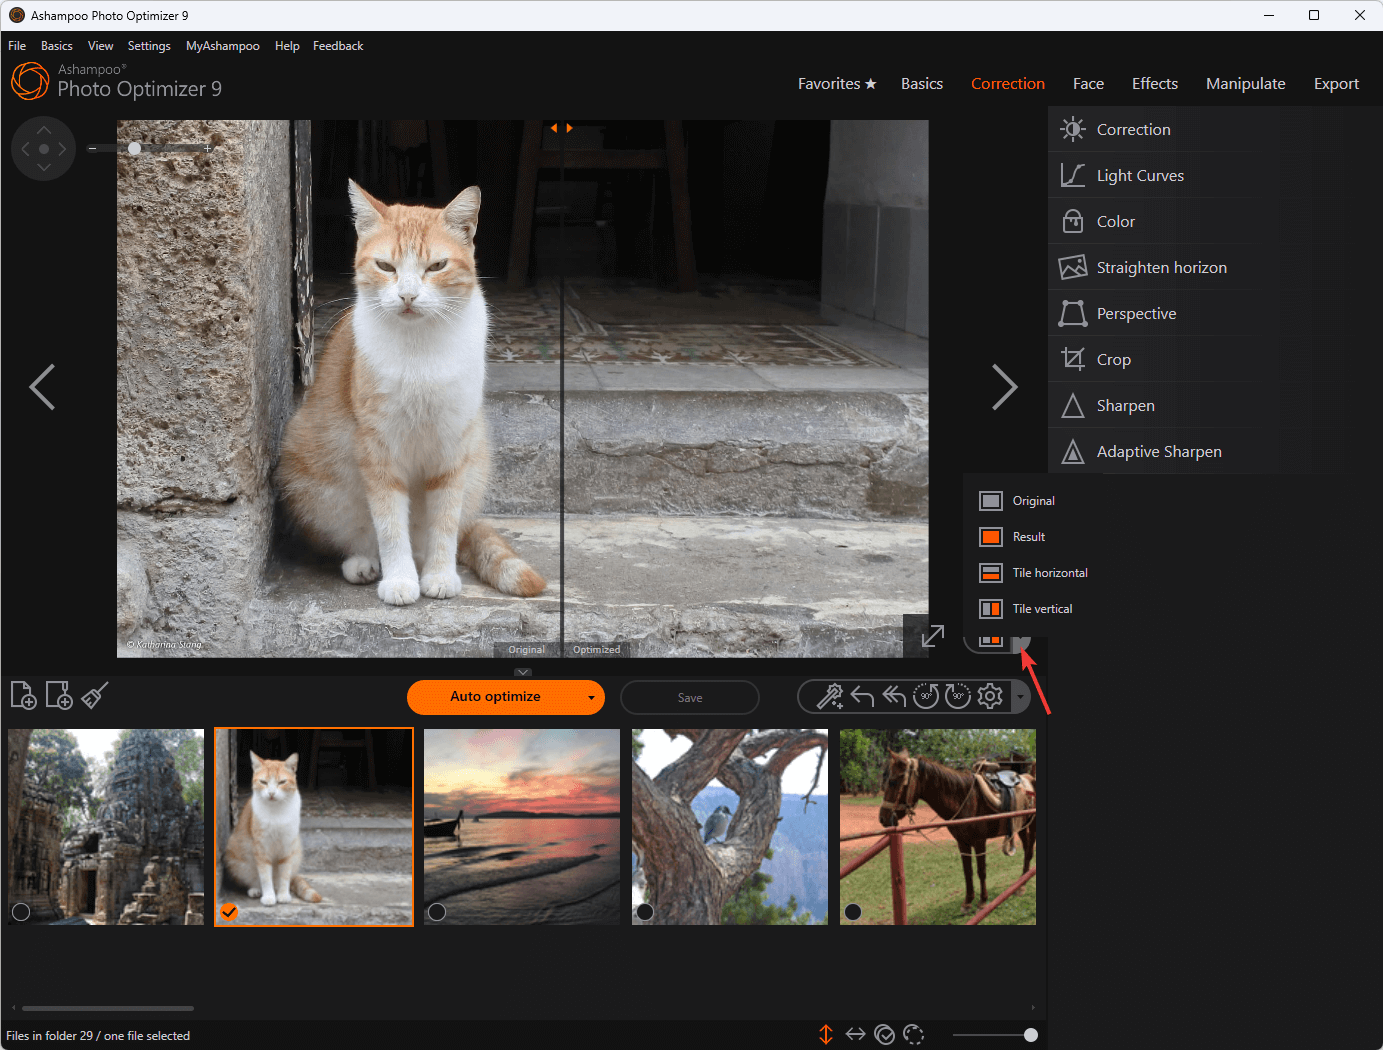This screenshot has width=1383, height=1050.
Task: Click the single undo arrow icon
Action: tap(862, 696)
